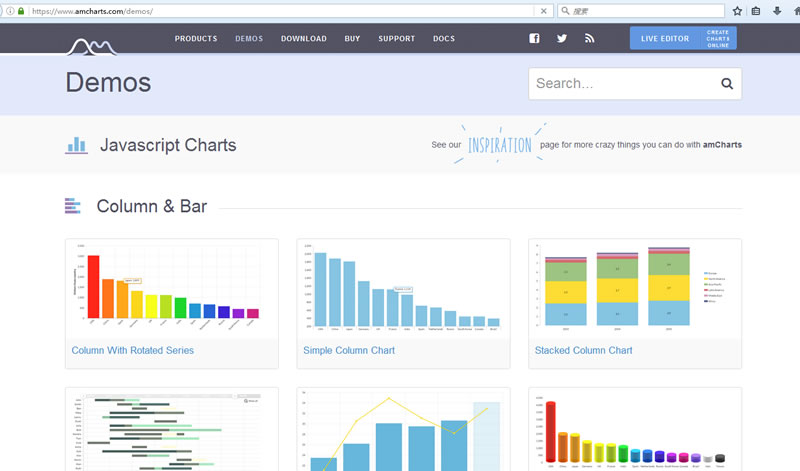Click the RSS feed icon
The width and height of the screenshot is (800, 471).
pyautogui.click(x=590, y=39)
